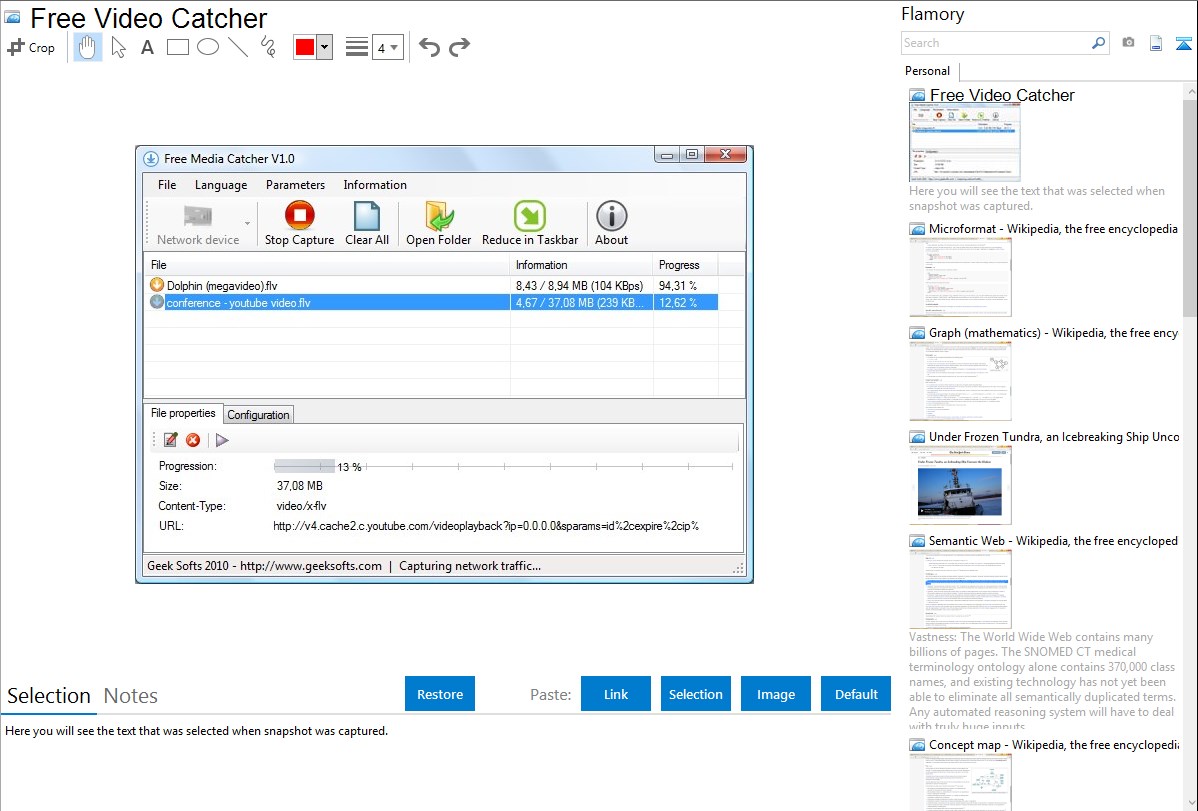1198x811 pixels.
Task: Click the line thickness icon
Action: click(357, 47)
